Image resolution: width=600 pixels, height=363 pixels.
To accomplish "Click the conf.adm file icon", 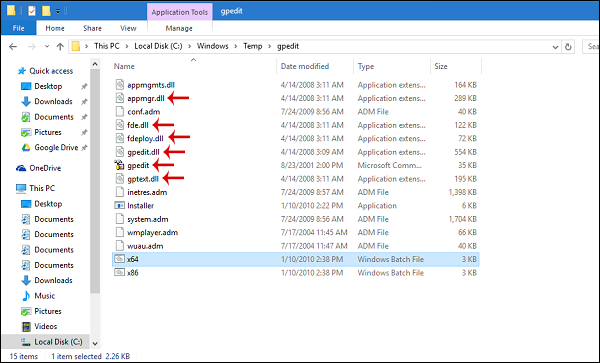I will point(120,111).
